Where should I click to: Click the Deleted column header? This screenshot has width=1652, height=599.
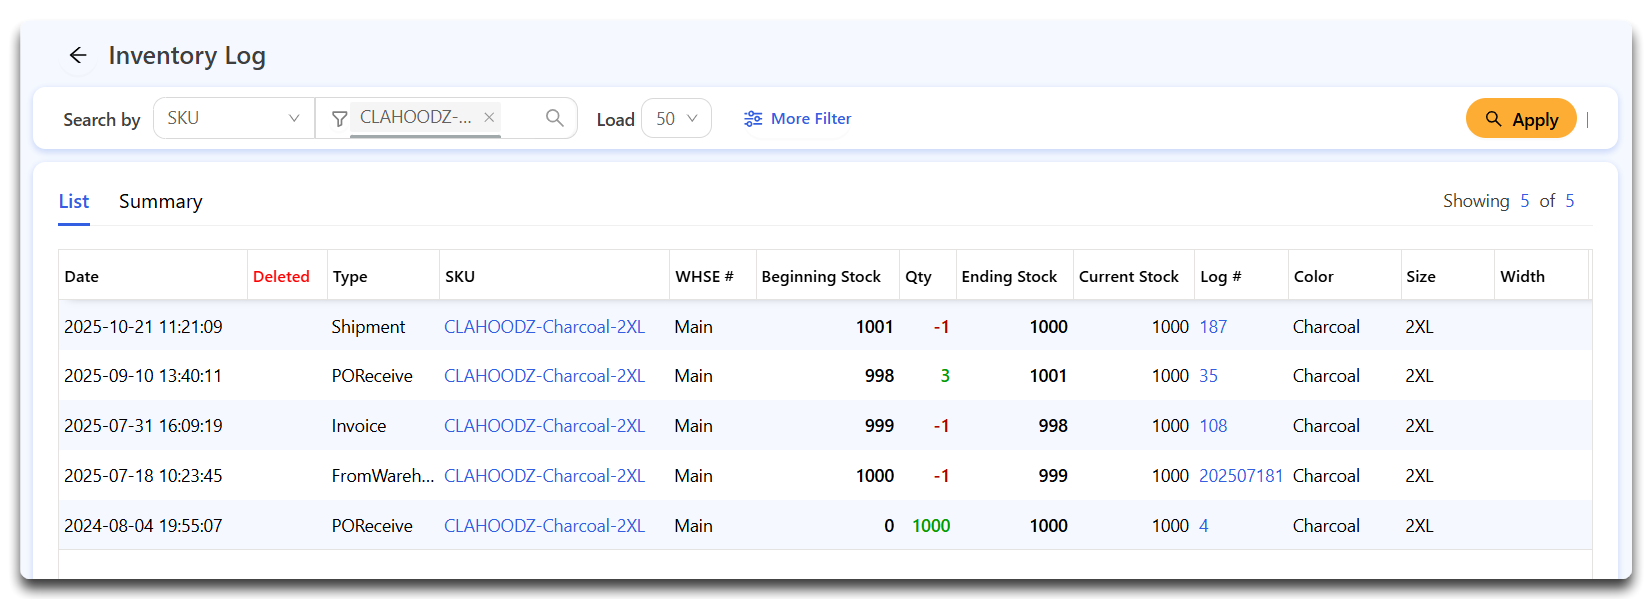point(281,277)
